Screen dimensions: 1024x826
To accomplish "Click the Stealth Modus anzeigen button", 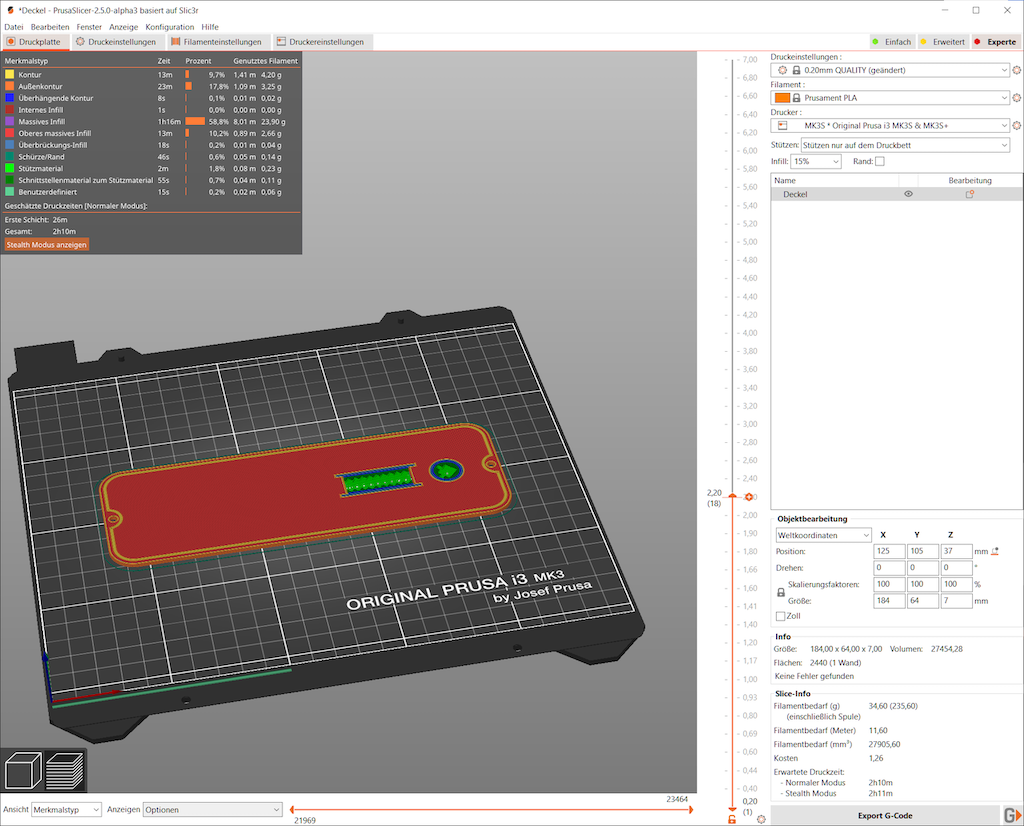I will [47, 244].
